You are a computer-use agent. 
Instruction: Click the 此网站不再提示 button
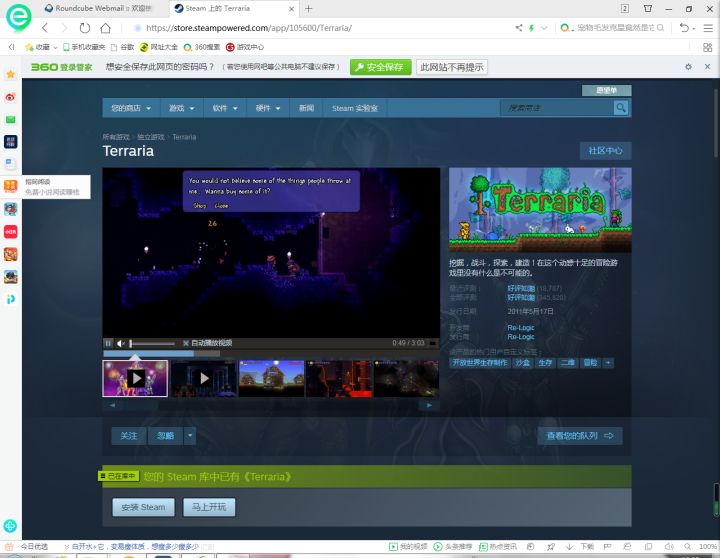coord(452,67)
